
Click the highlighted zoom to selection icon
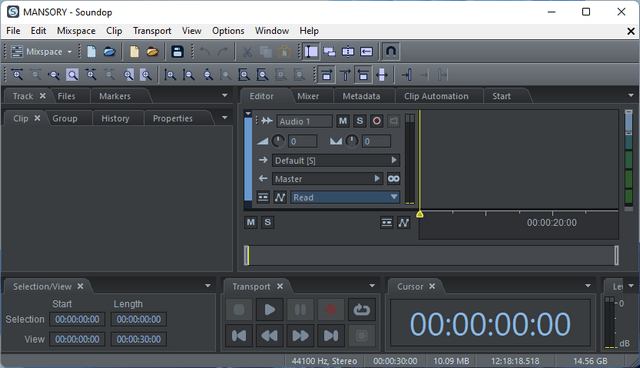tap(72, 75)
